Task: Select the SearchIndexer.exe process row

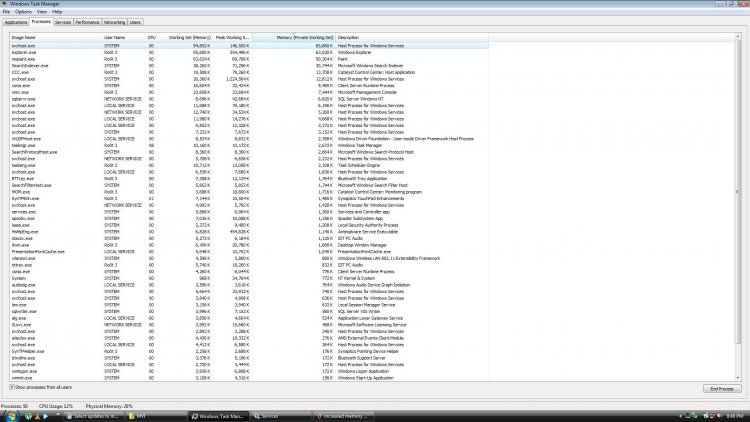Action: (x=249, y=66)
